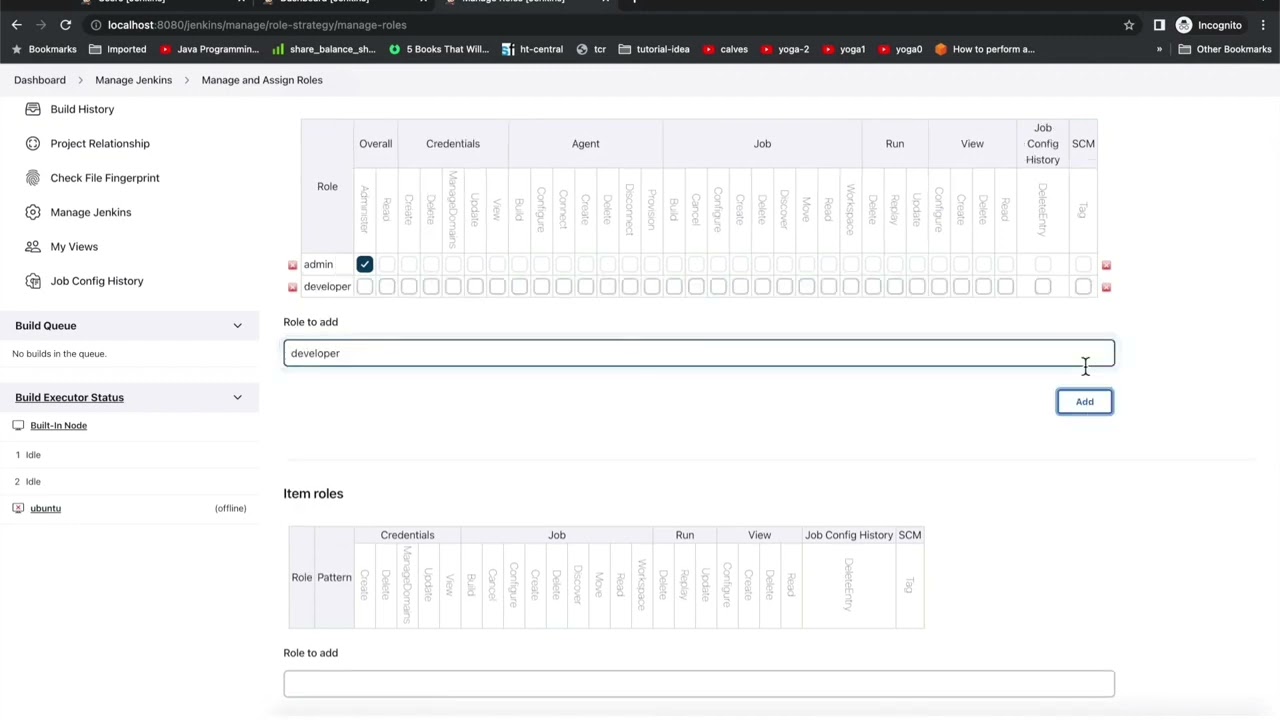Image resolution: width=1280 pixels, height=720 pixels.
Task: Open the Incognito profile icon
Action: tap(1184, 25)
